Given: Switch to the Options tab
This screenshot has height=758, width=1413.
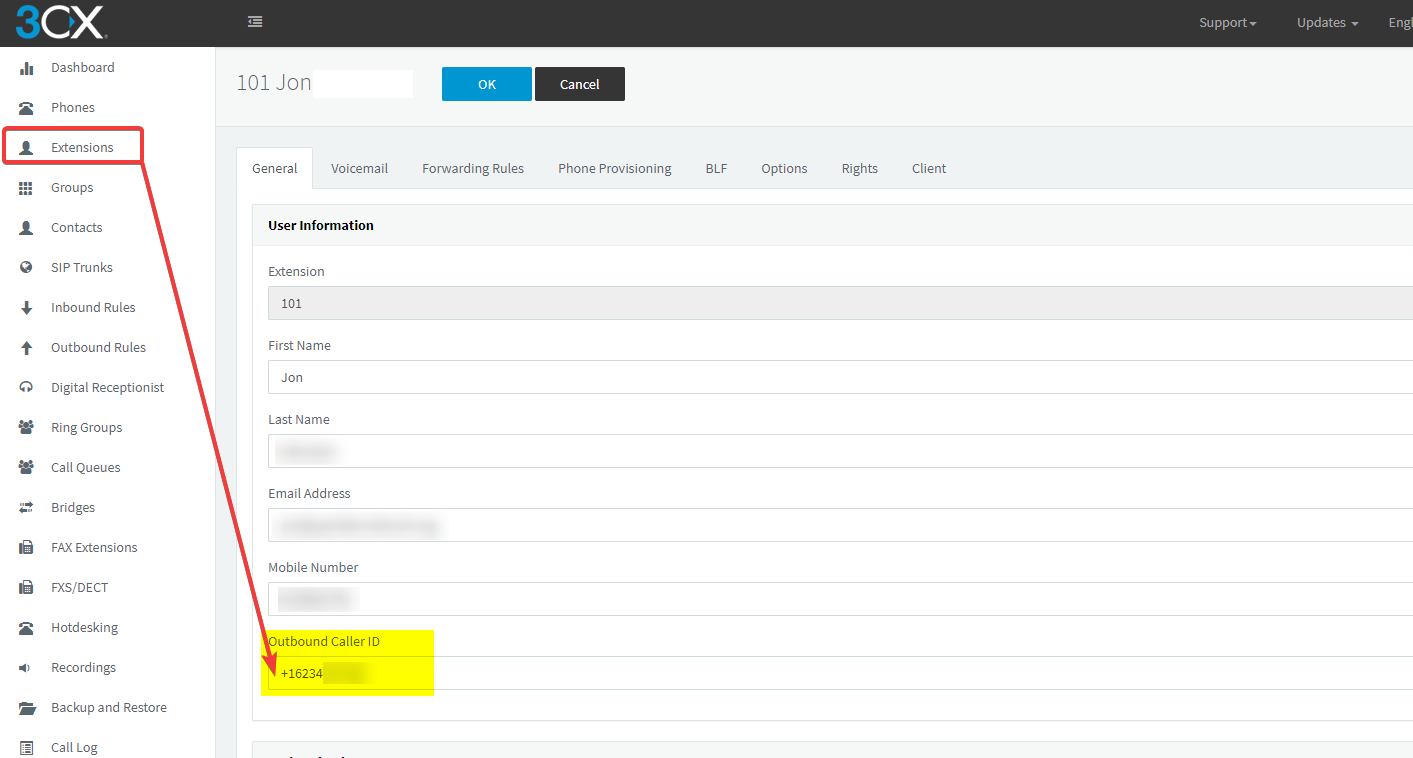Looking at the screenshot, I should pos(784,168).
